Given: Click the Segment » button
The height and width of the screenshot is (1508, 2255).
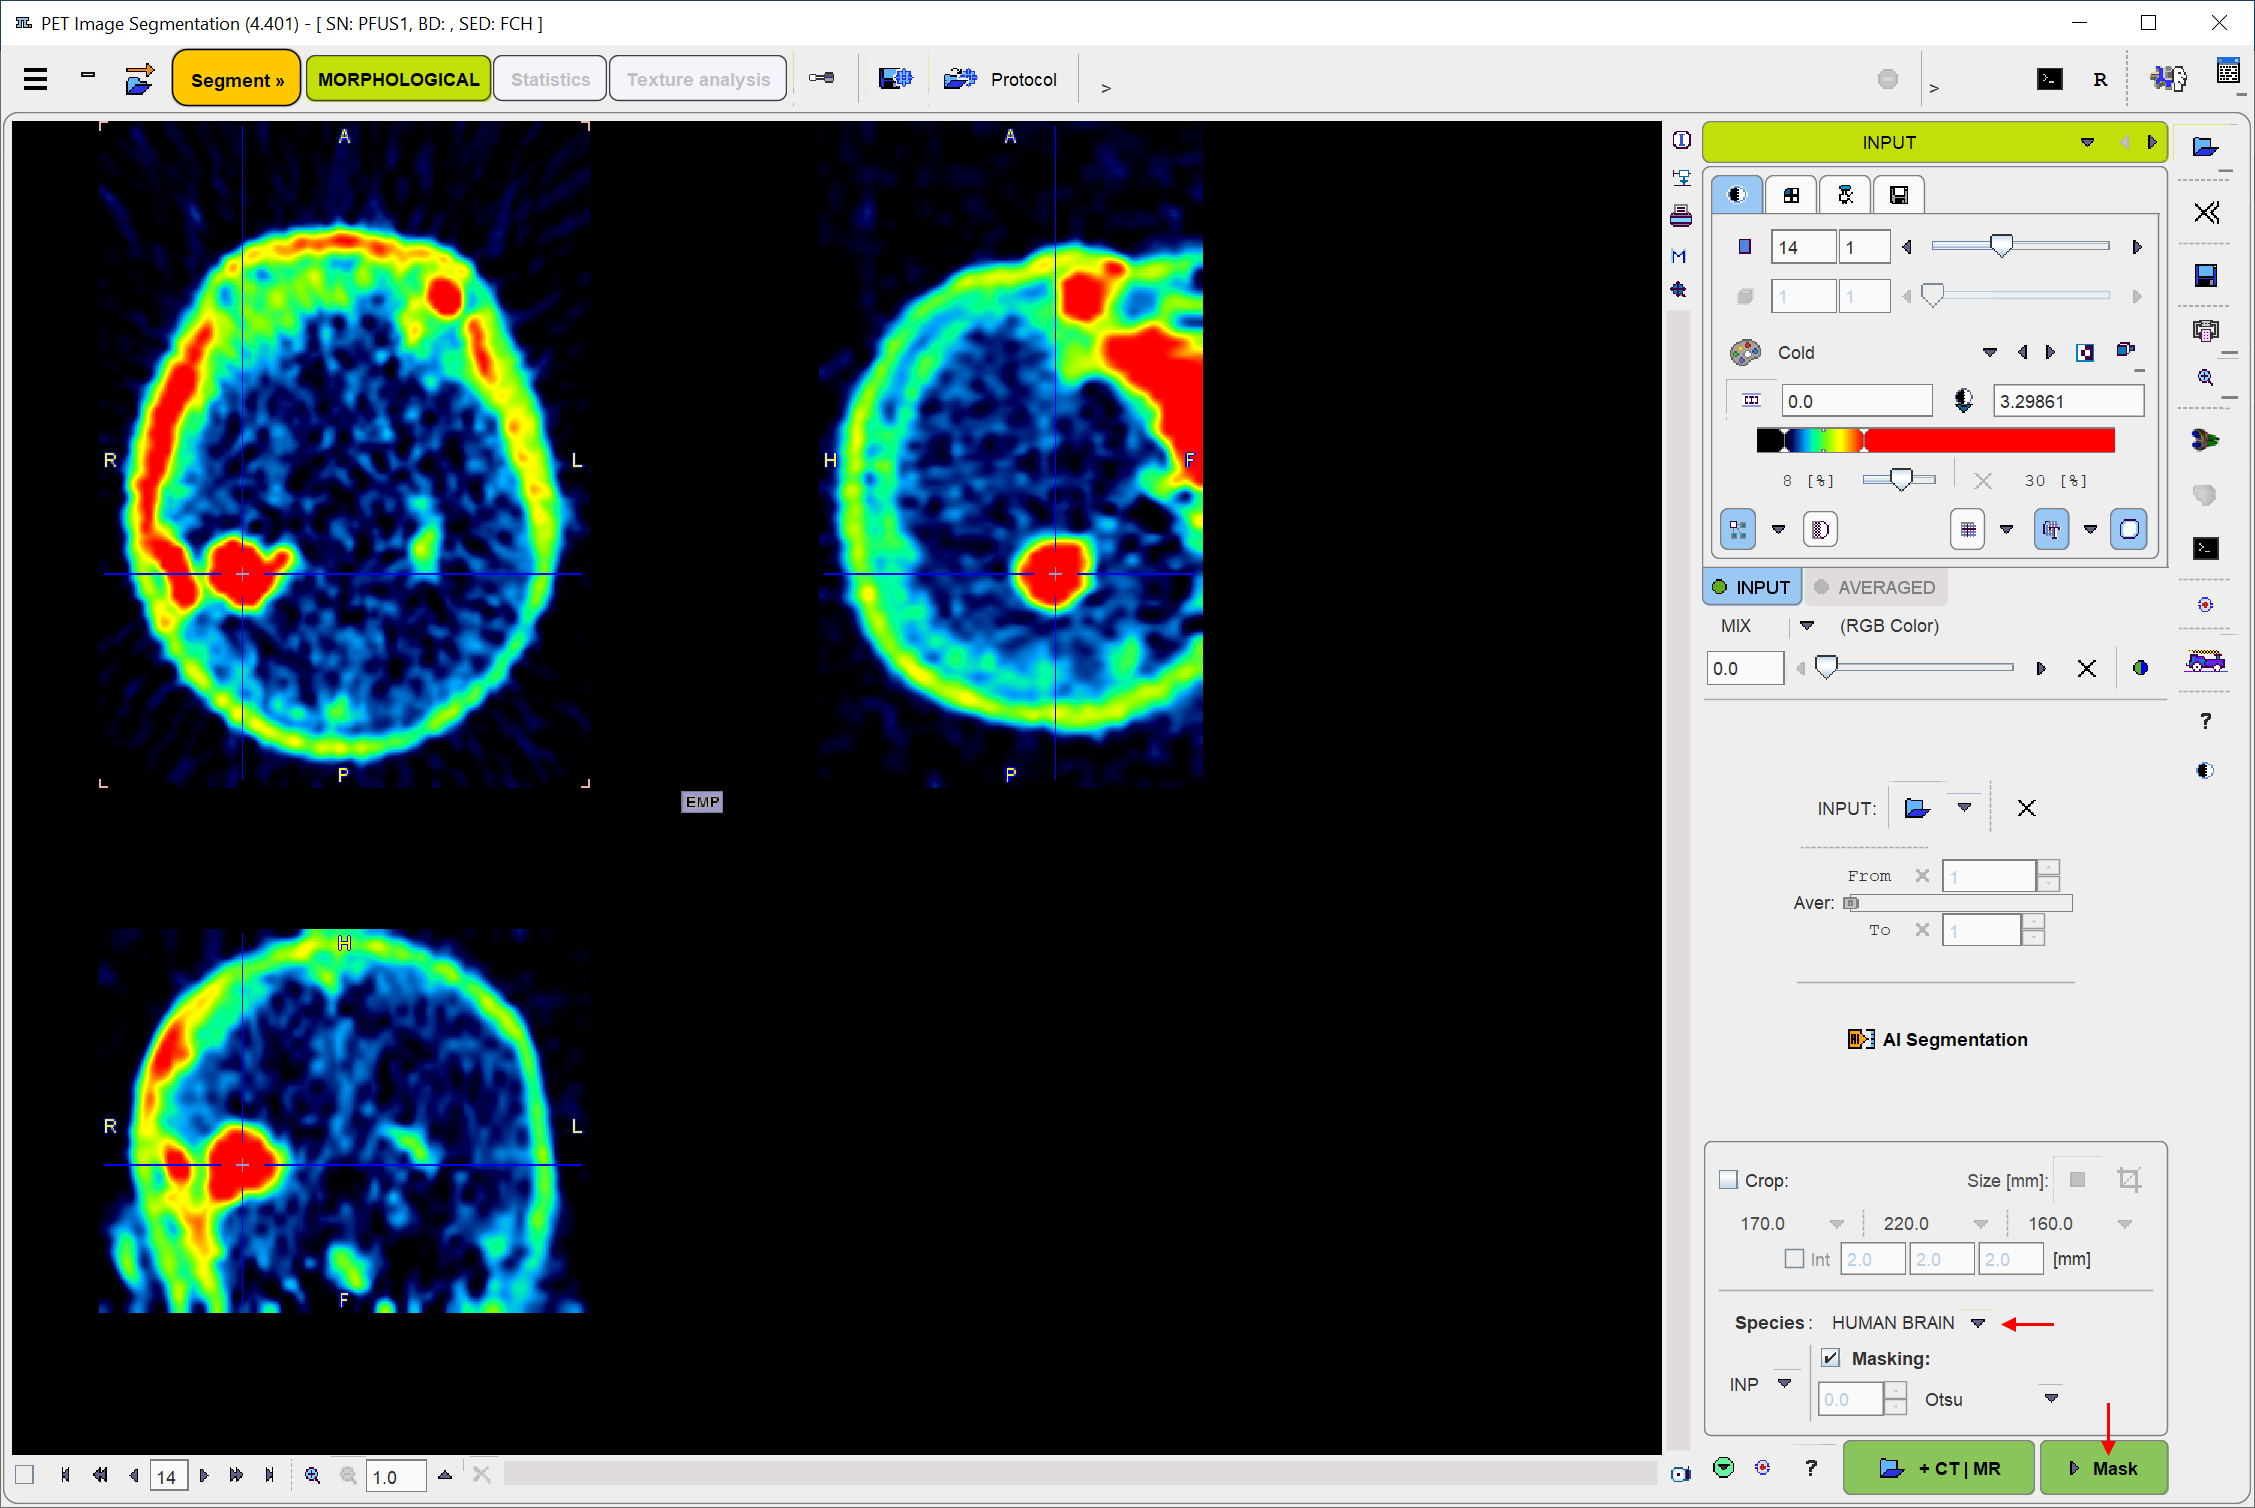Looking at the screenshot, I should point(237,79).
